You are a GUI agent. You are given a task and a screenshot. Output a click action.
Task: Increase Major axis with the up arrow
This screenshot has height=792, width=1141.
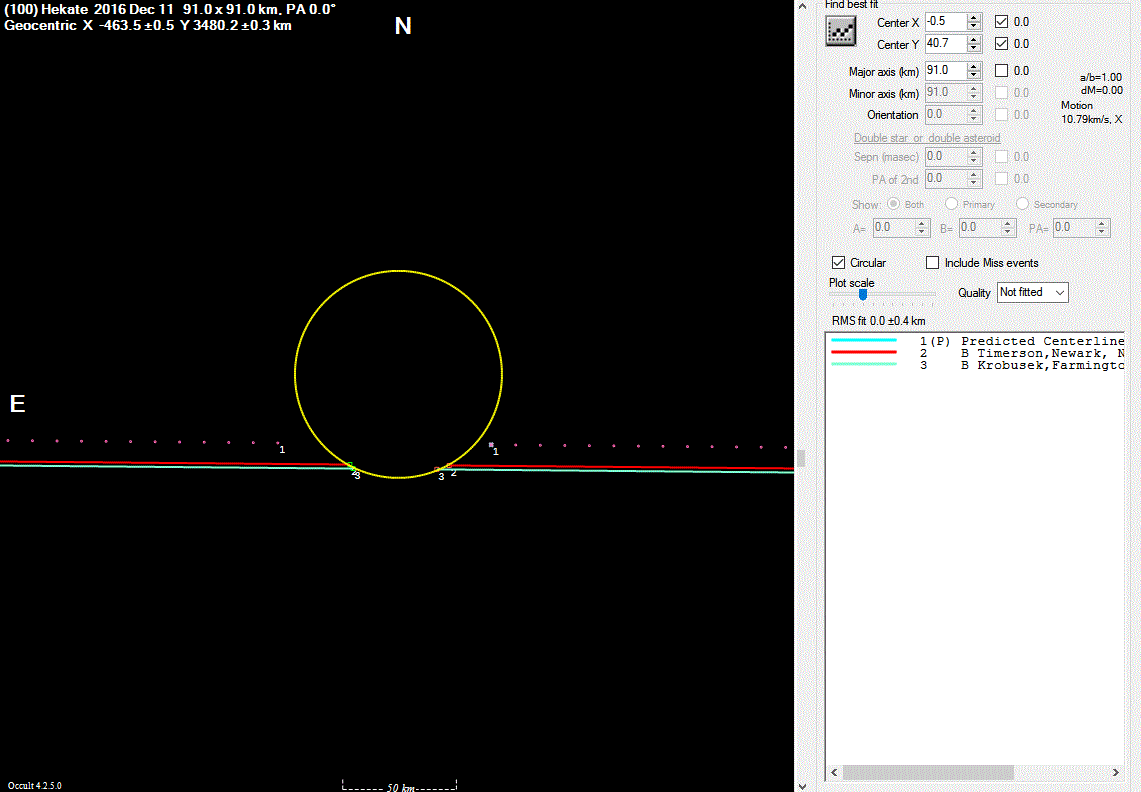pyautogui.click(x=974, y=66)
